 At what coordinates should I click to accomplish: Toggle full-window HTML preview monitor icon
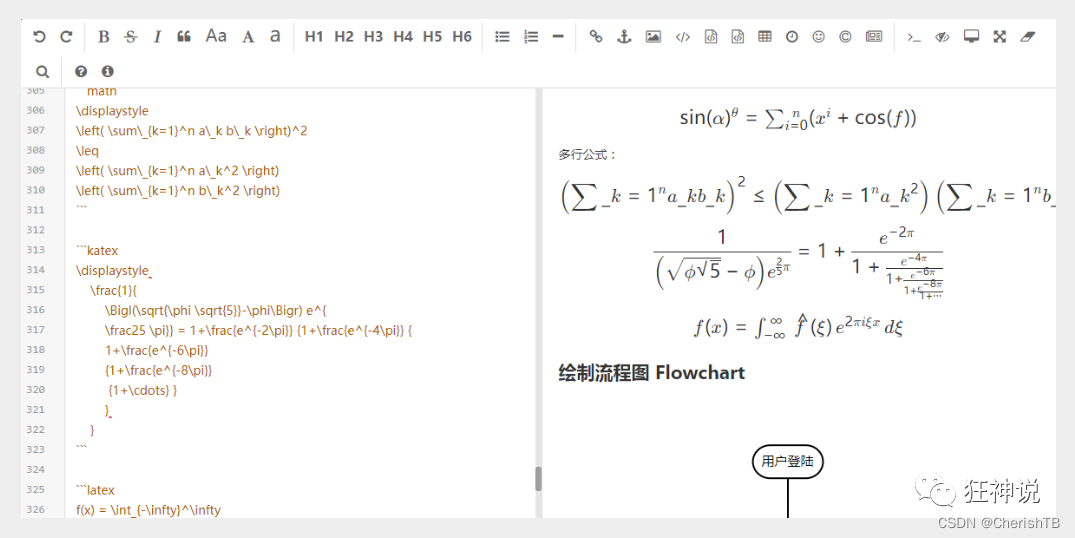(971, 37)
